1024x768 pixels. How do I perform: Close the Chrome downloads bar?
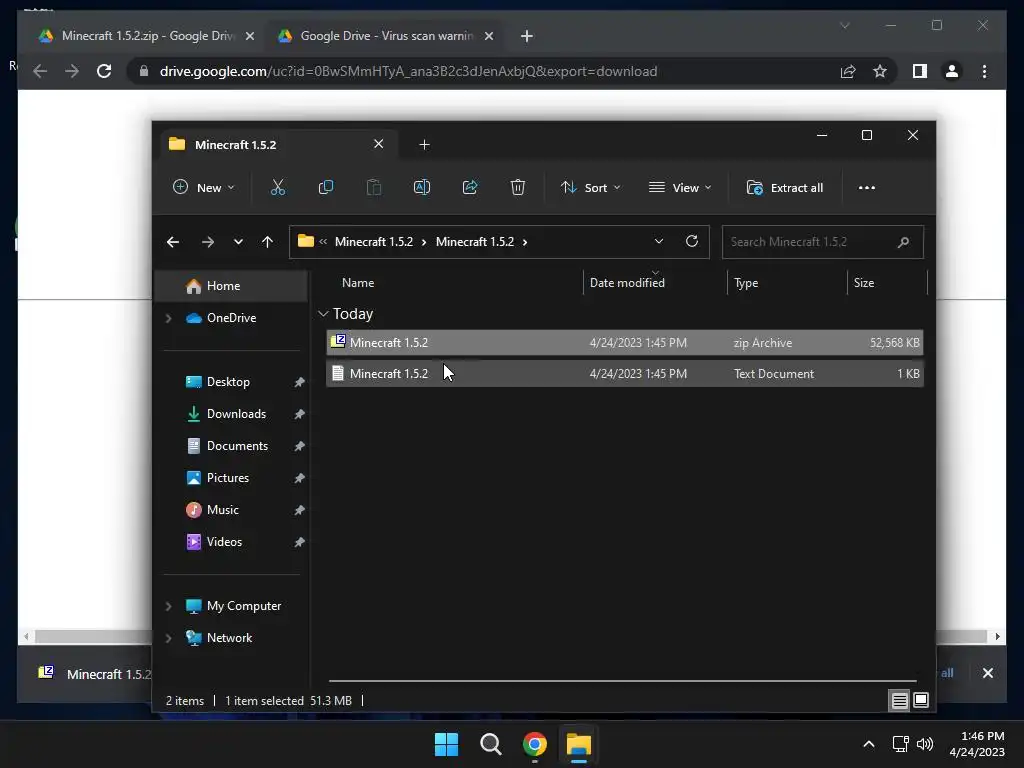[987, 673]
